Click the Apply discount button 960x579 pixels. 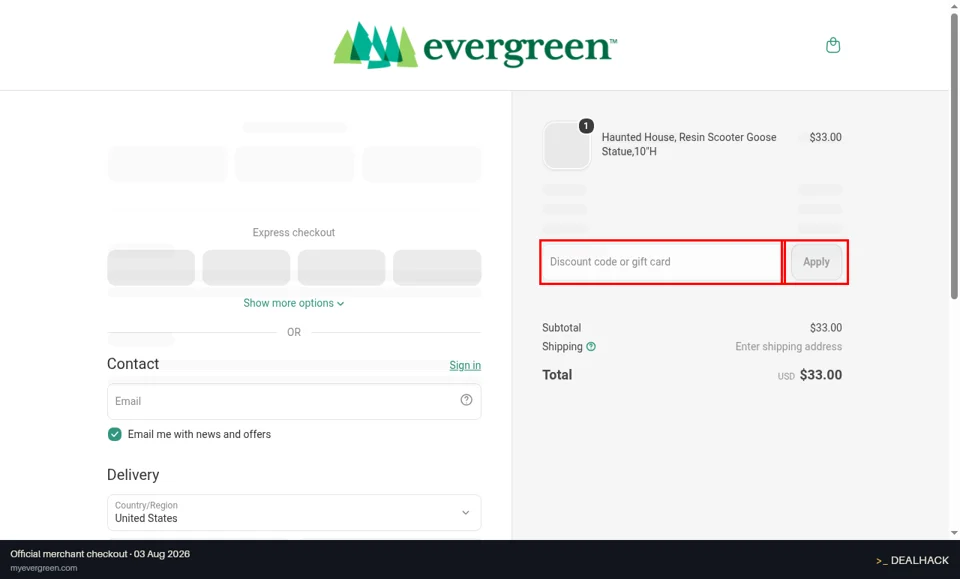(816, 262)
